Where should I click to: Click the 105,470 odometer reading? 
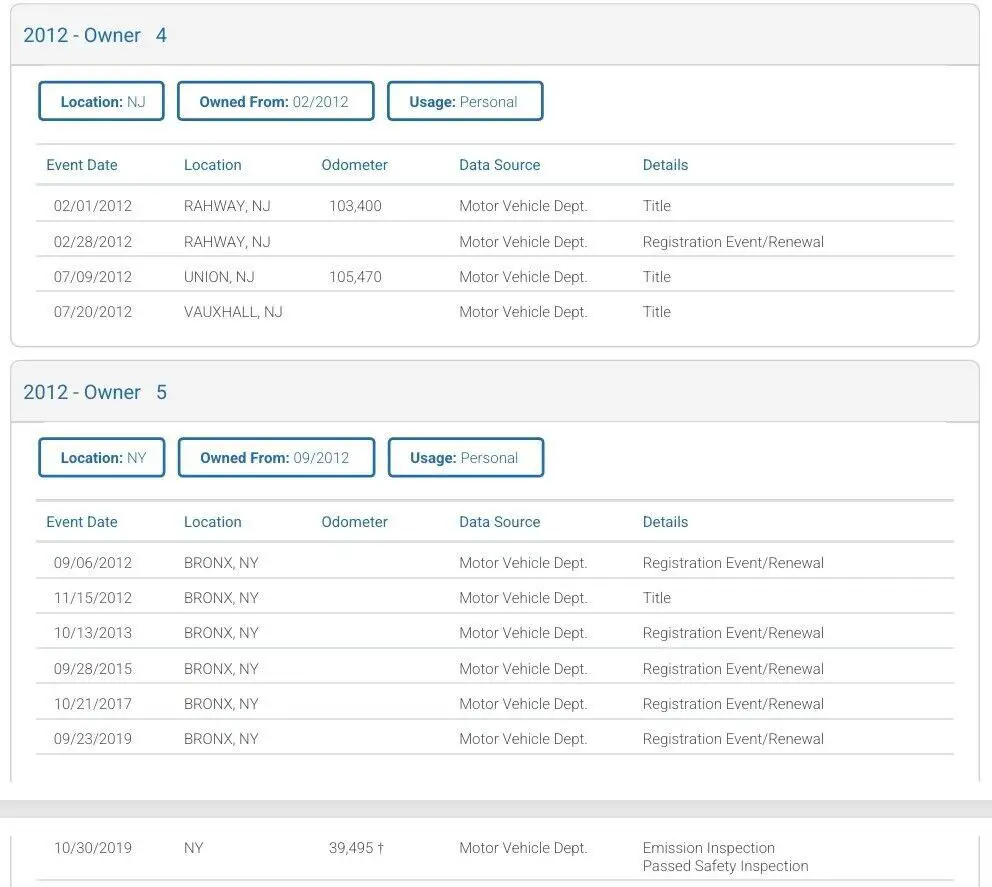pos(355,277)
